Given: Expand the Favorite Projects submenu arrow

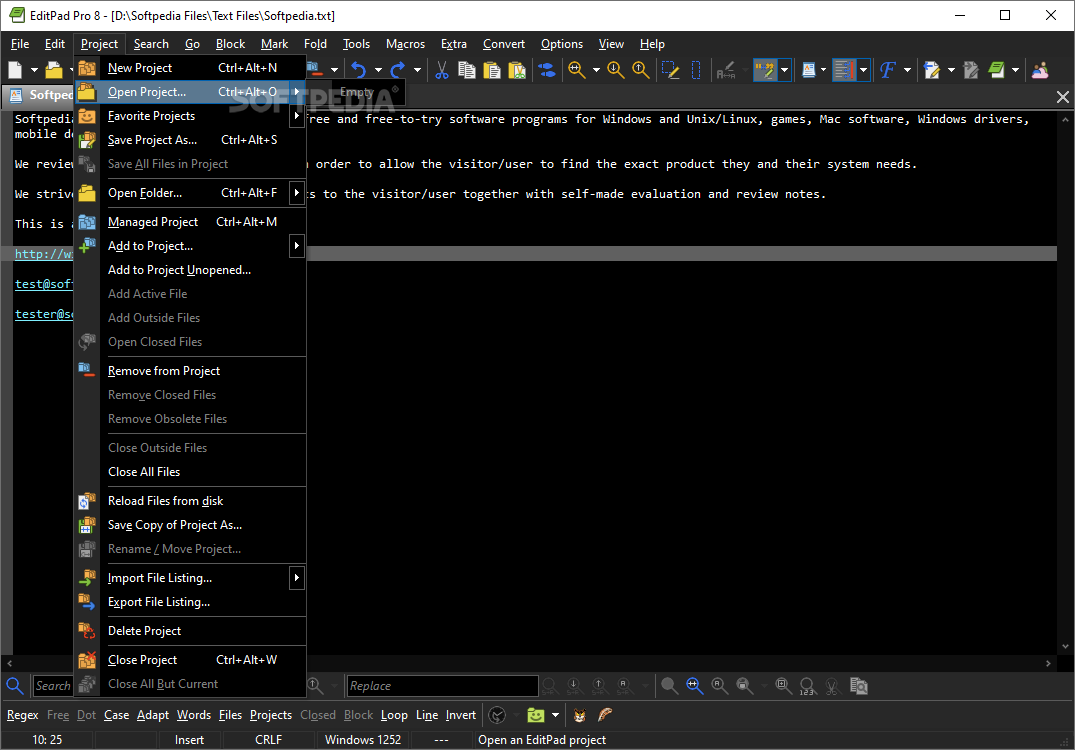Looking at the screenshot, I should 296,116.
